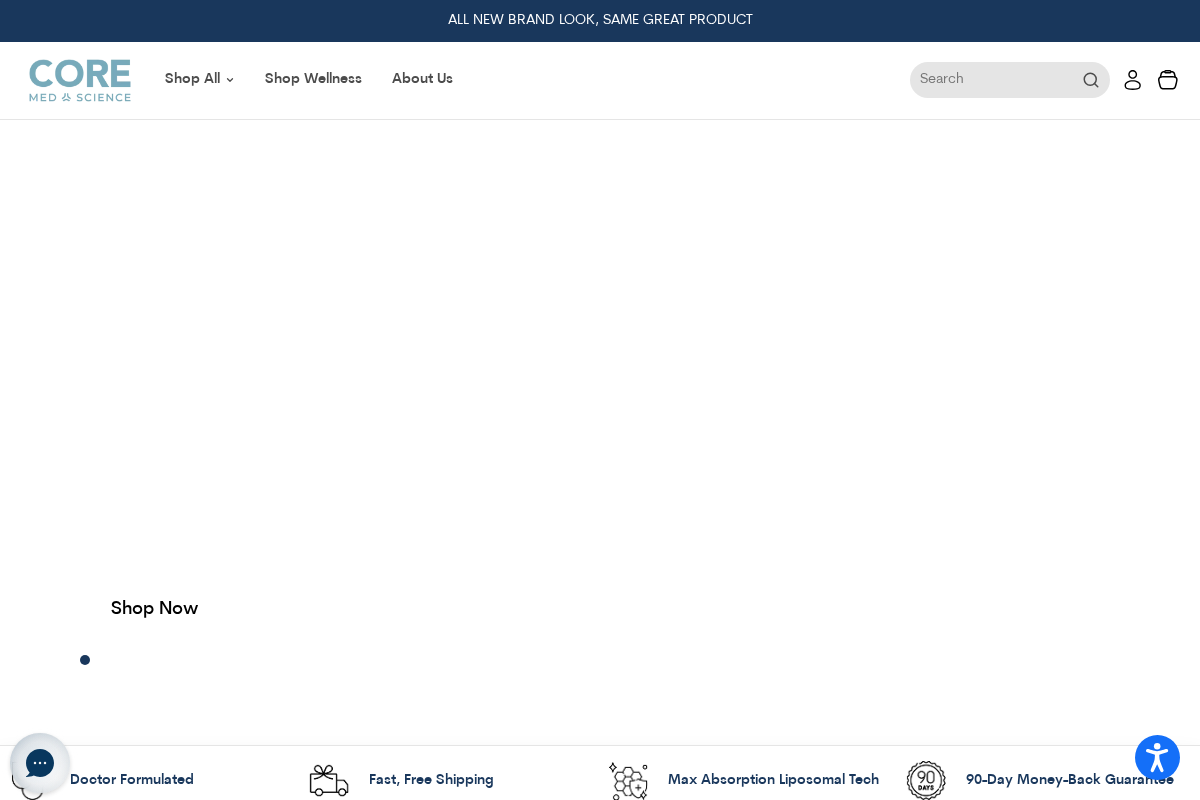Click the Doctor Formulated label

pos(131,781)
